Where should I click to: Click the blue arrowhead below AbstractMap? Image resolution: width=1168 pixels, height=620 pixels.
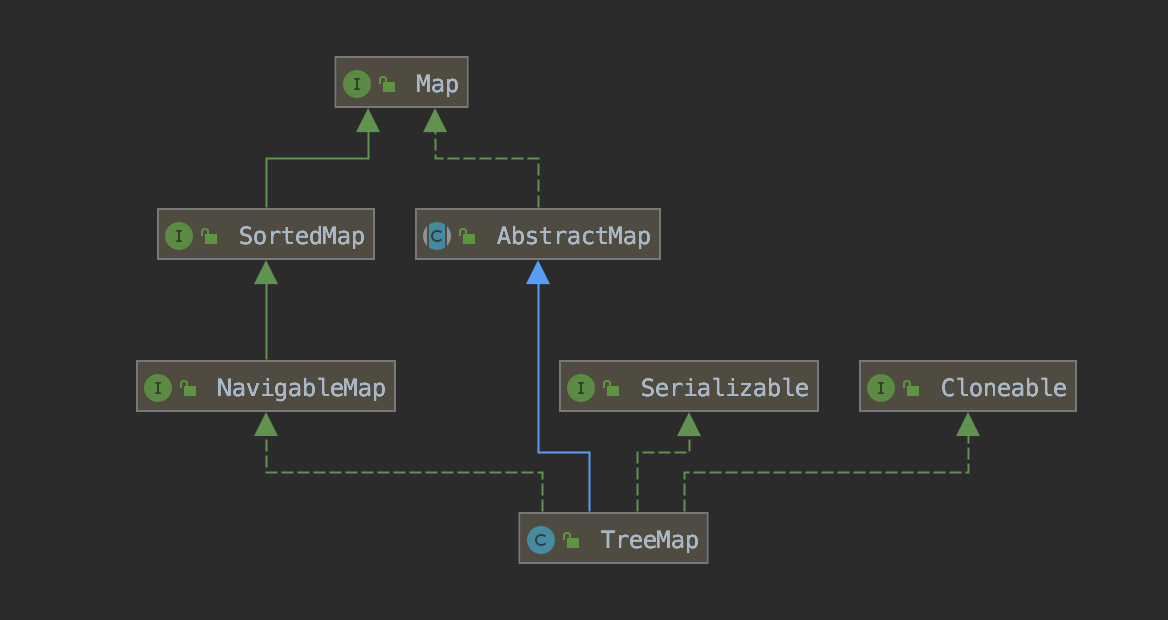coord(538,272)
